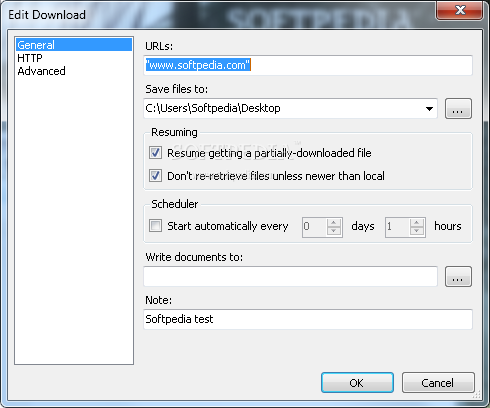Viewport: 490px width, 408px height.
Task: Close the Edit Download window
Action: (x=460, y=10)
